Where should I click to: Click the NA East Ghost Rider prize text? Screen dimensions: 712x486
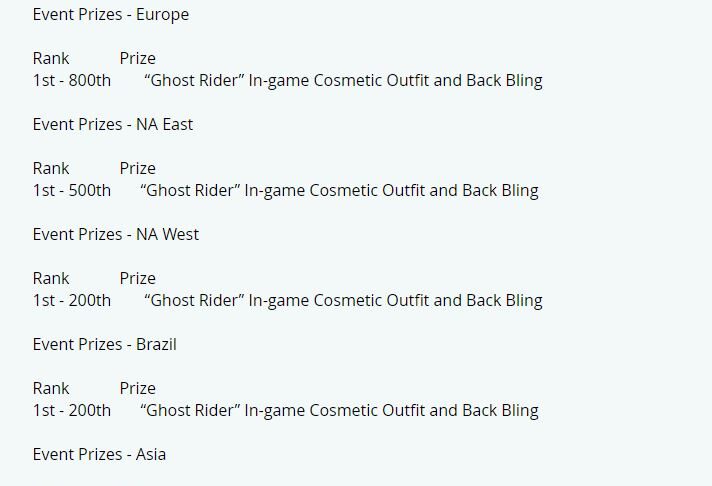pyautogui.click(x=339, y=190)
